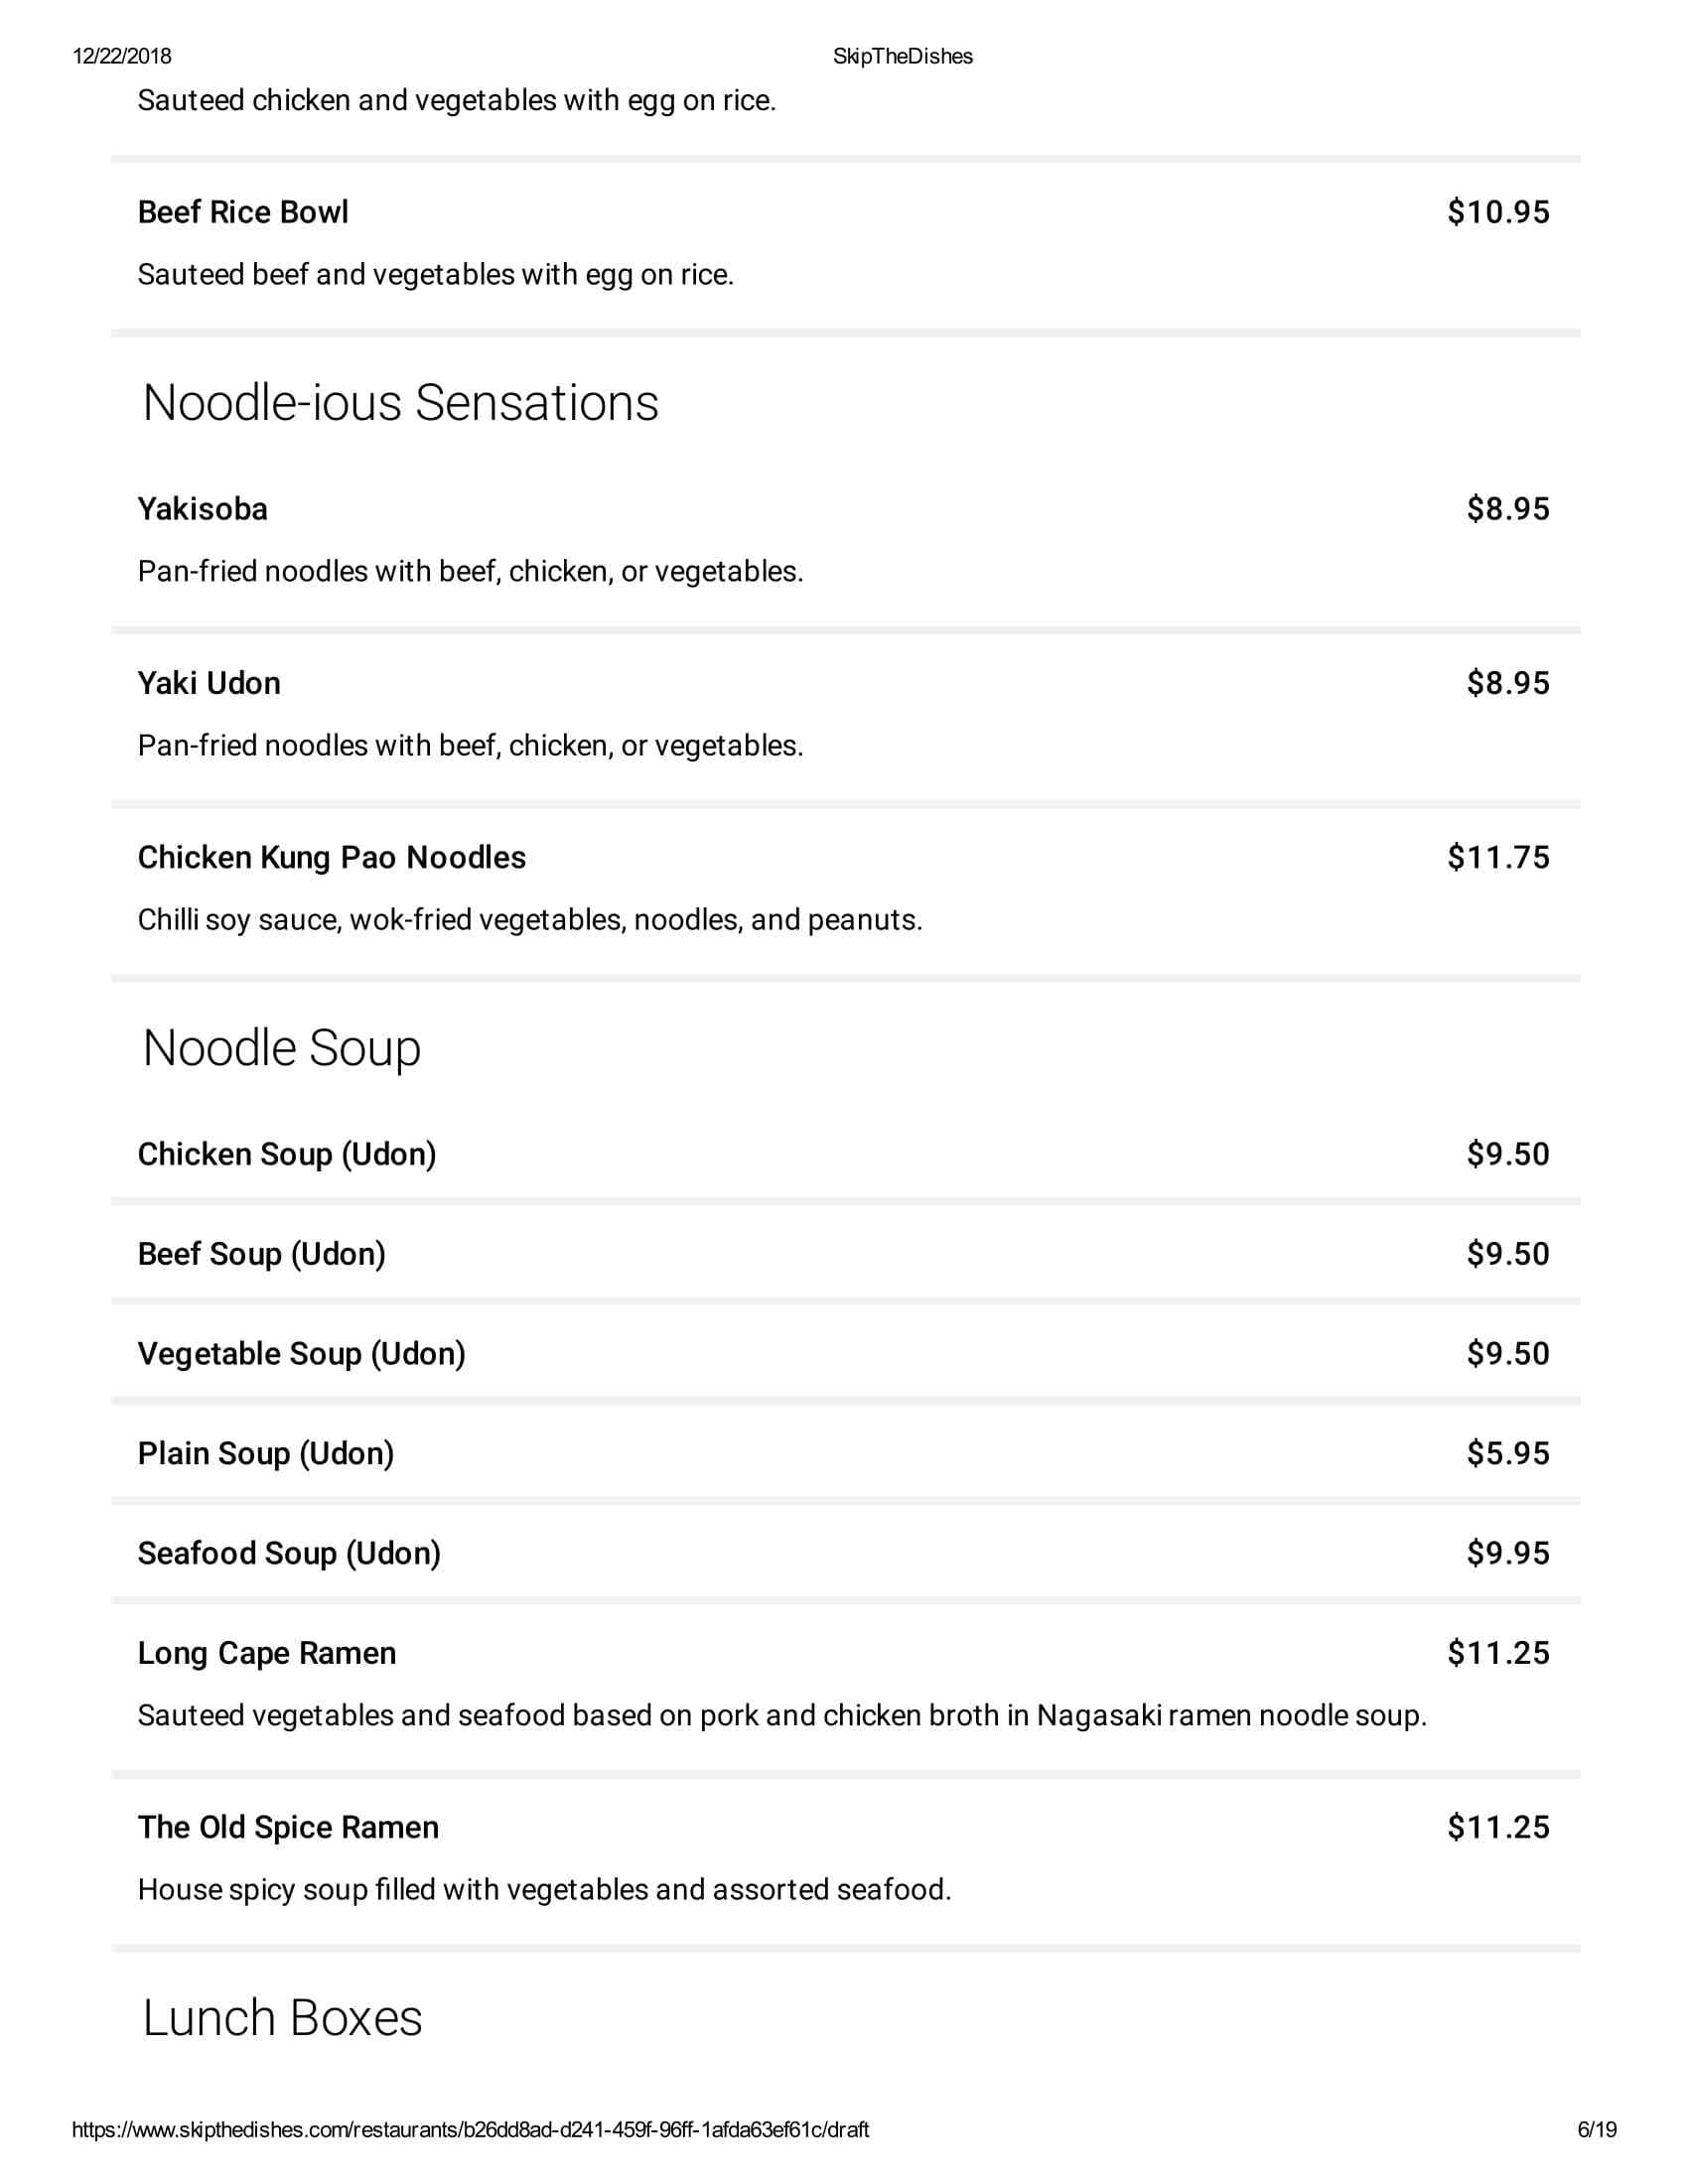The height and width of the screenshot is (2184, 1688).
Task: Click the $10.95 Beef Rice Bowl price
Action: pyautogui.click(x=1498, y=212)
